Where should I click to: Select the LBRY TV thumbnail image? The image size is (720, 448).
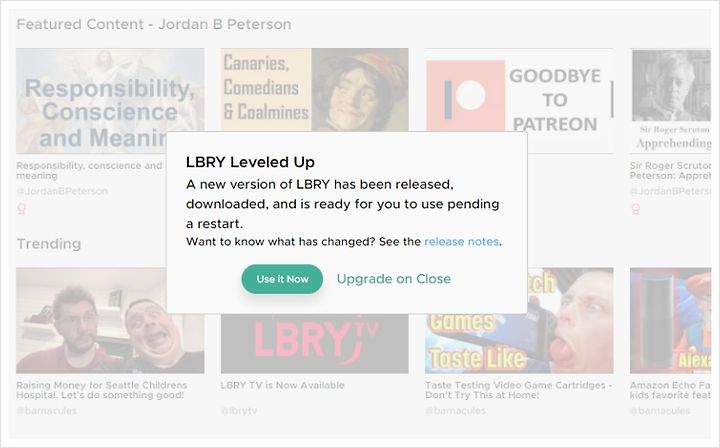tap(315, 344)
